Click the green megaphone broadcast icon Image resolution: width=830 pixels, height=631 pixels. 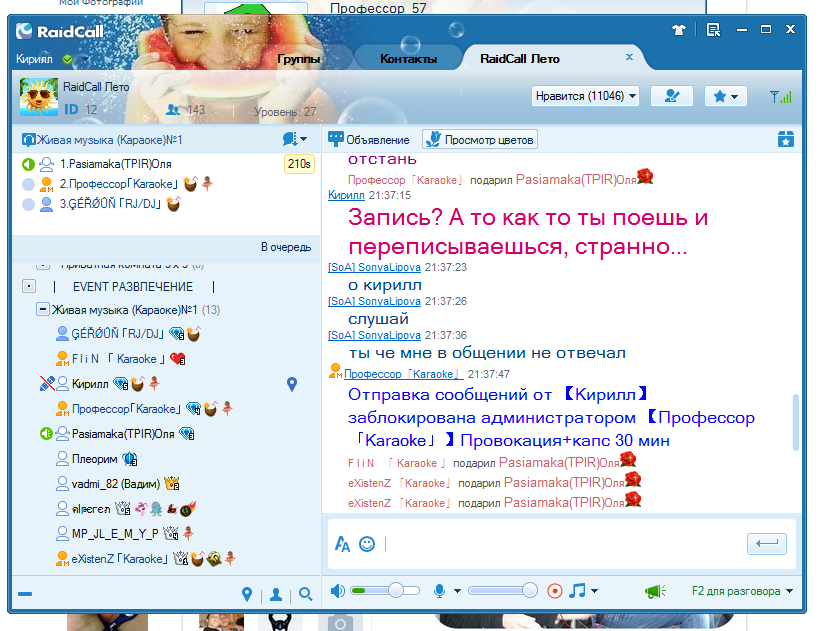pyautogui.click(x=655, y=591)
